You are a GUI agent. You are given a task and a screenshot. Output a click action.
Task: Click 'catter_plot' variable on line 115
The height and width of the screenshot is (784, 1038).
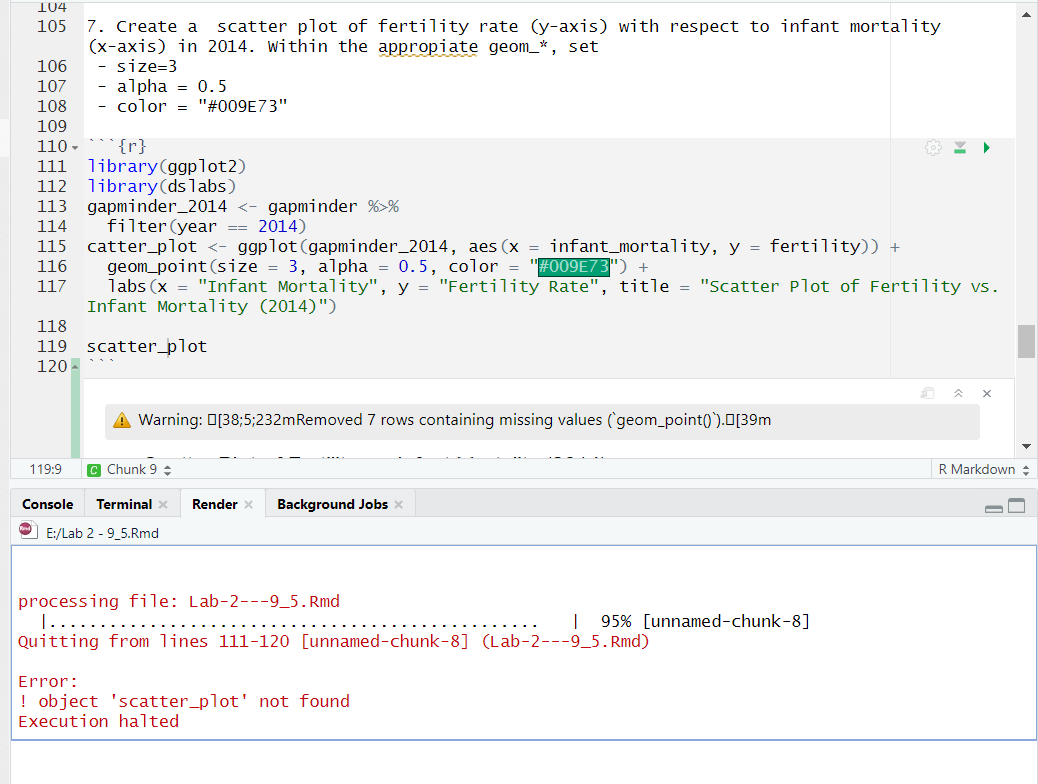coord(142,246)
